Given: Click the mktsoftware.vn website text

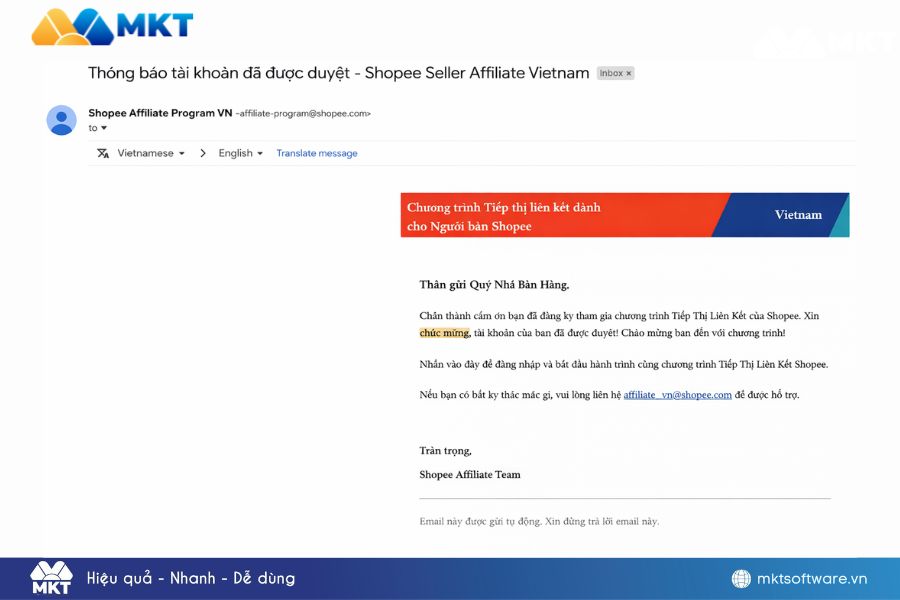Looking at the screenshot, I should tap(811, 579).
